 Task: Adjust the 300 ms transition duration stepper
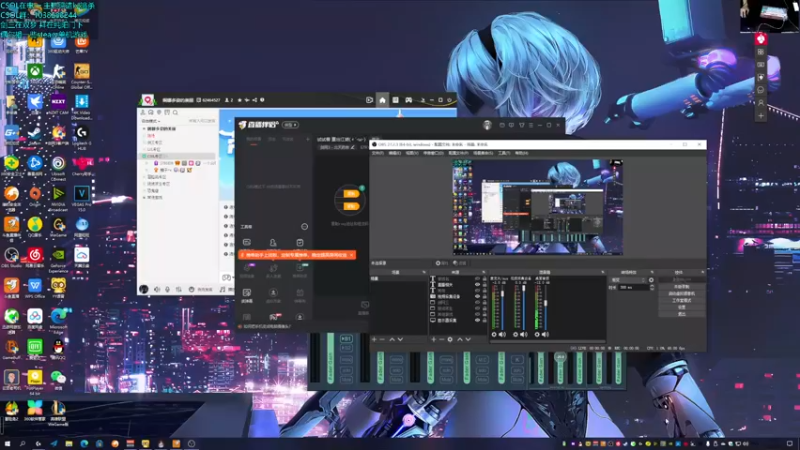(652, 288)
